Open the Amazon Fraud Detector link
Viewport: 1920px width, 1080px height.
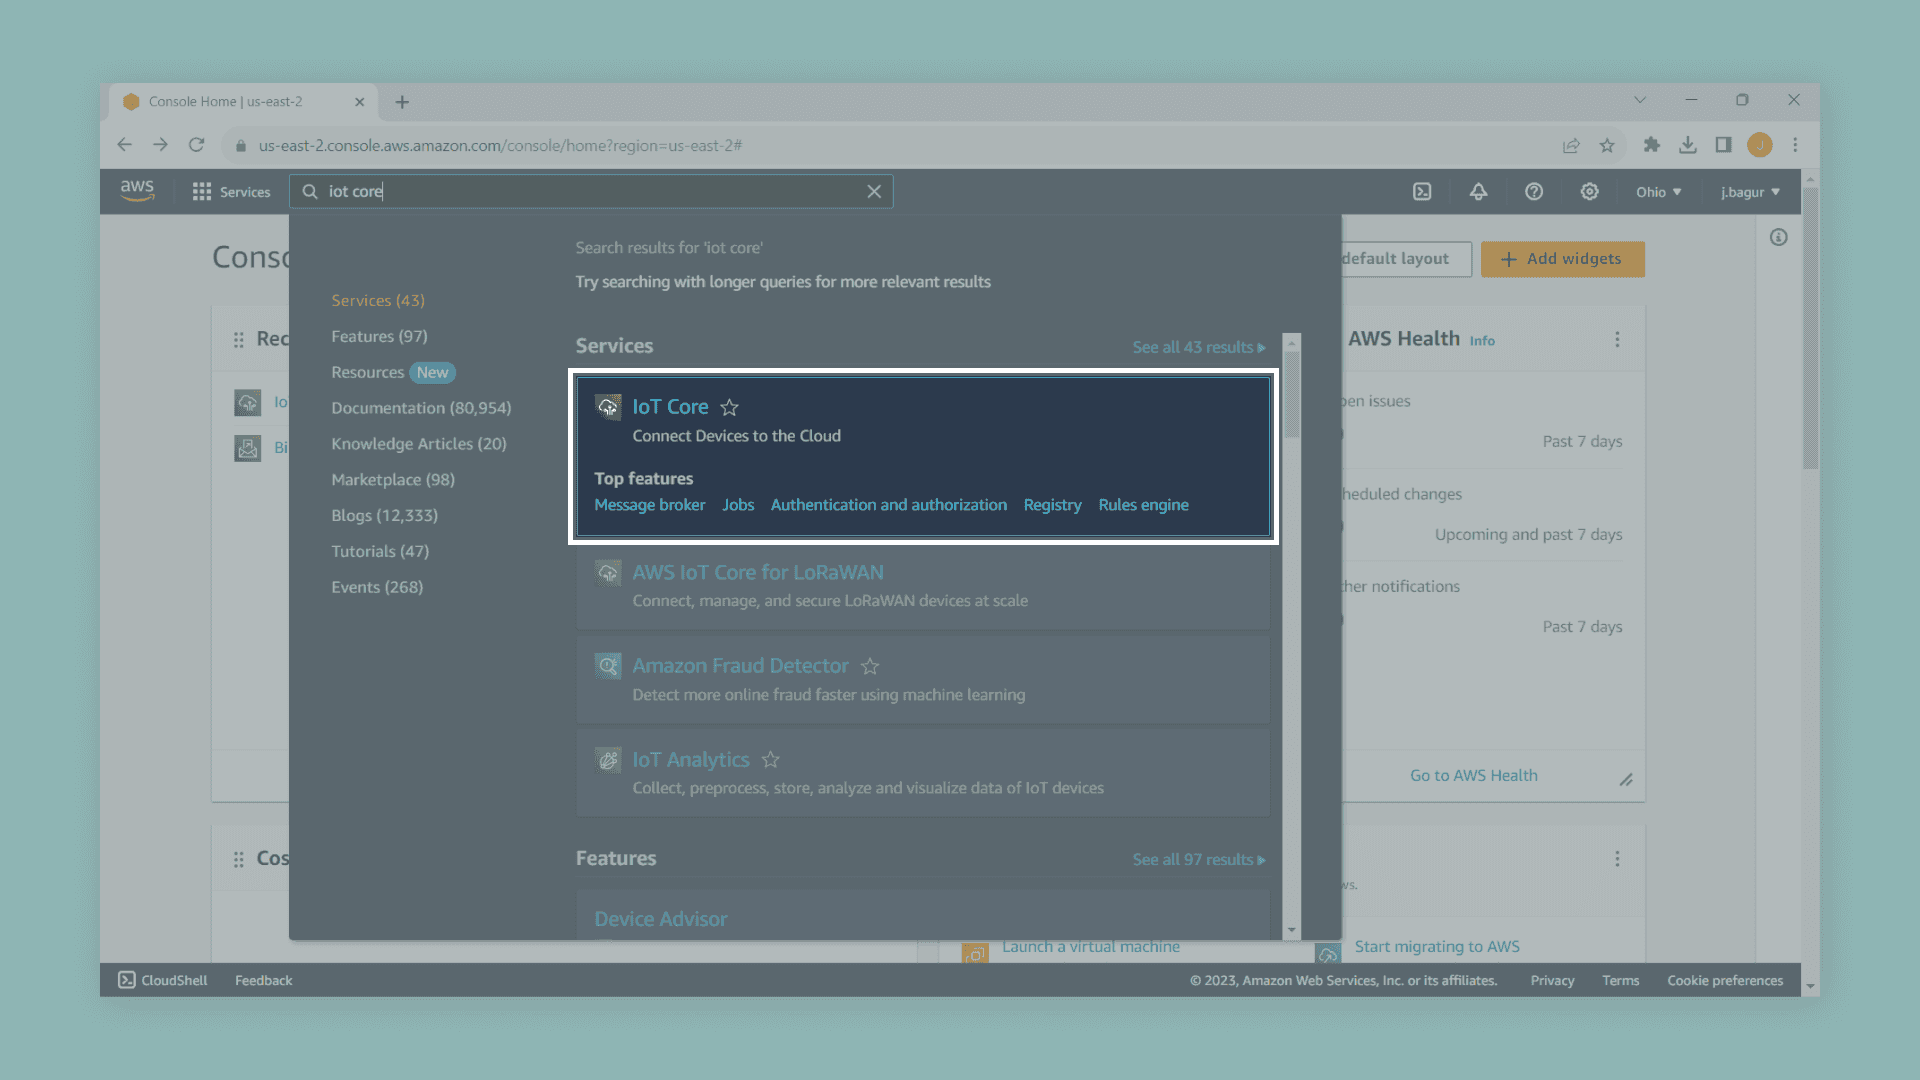click(740, 666)
